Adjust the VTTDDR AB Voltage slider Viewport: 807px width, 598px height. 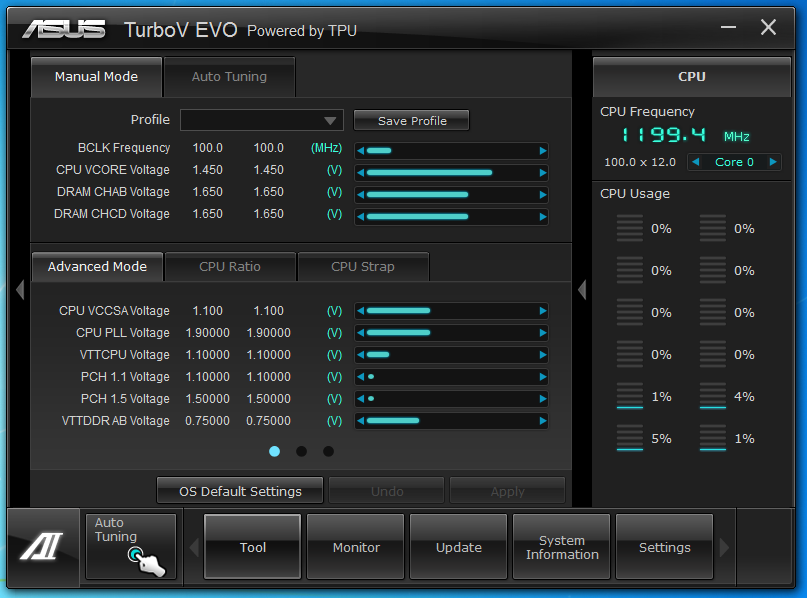point(451,421)
